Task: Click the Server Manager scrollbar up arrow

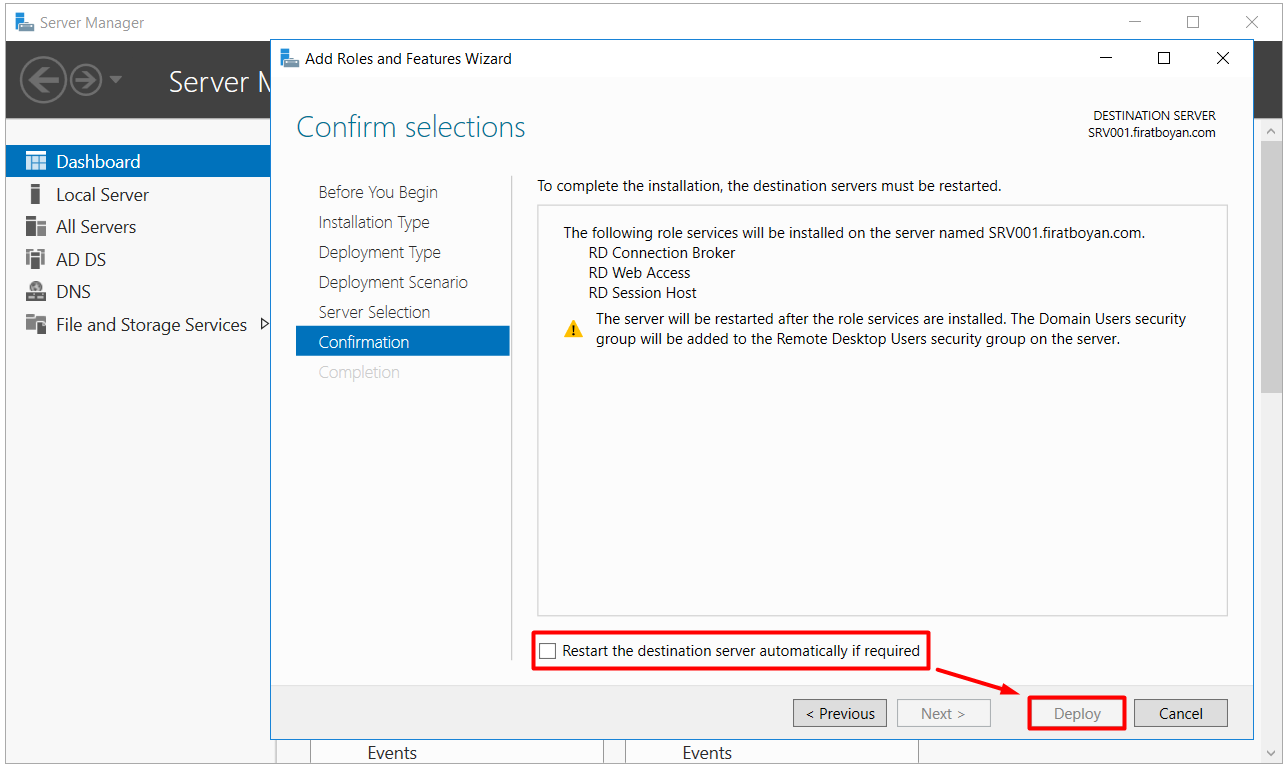Action: click(x=1271, y=131)
